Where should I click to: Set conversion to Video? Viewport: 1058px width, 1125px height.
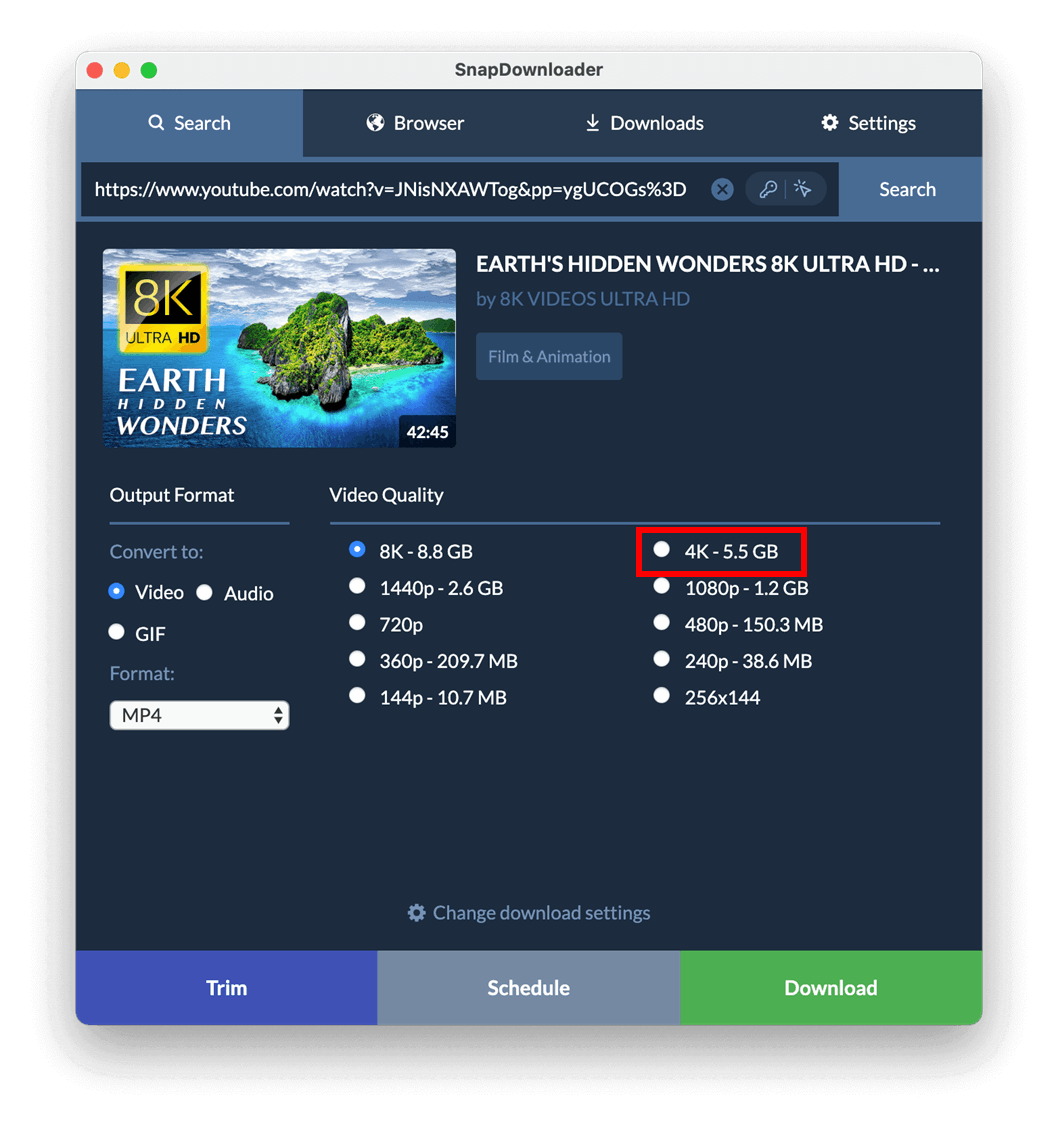146,592
